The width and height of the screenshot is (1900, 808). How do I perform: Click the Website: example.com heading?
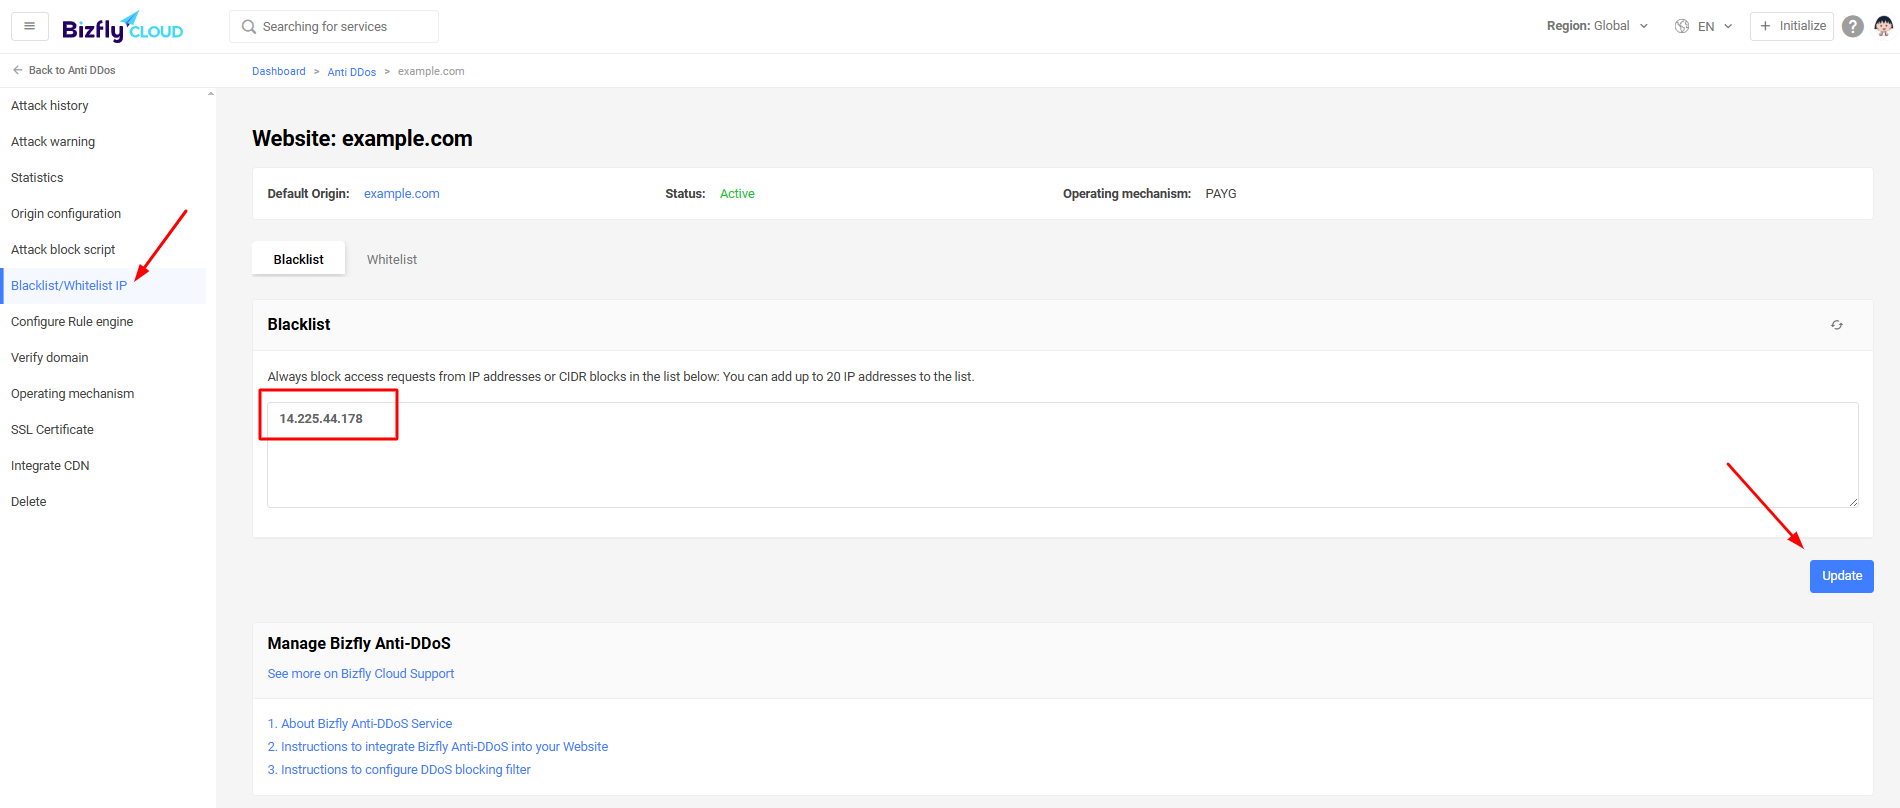[362, 139]
